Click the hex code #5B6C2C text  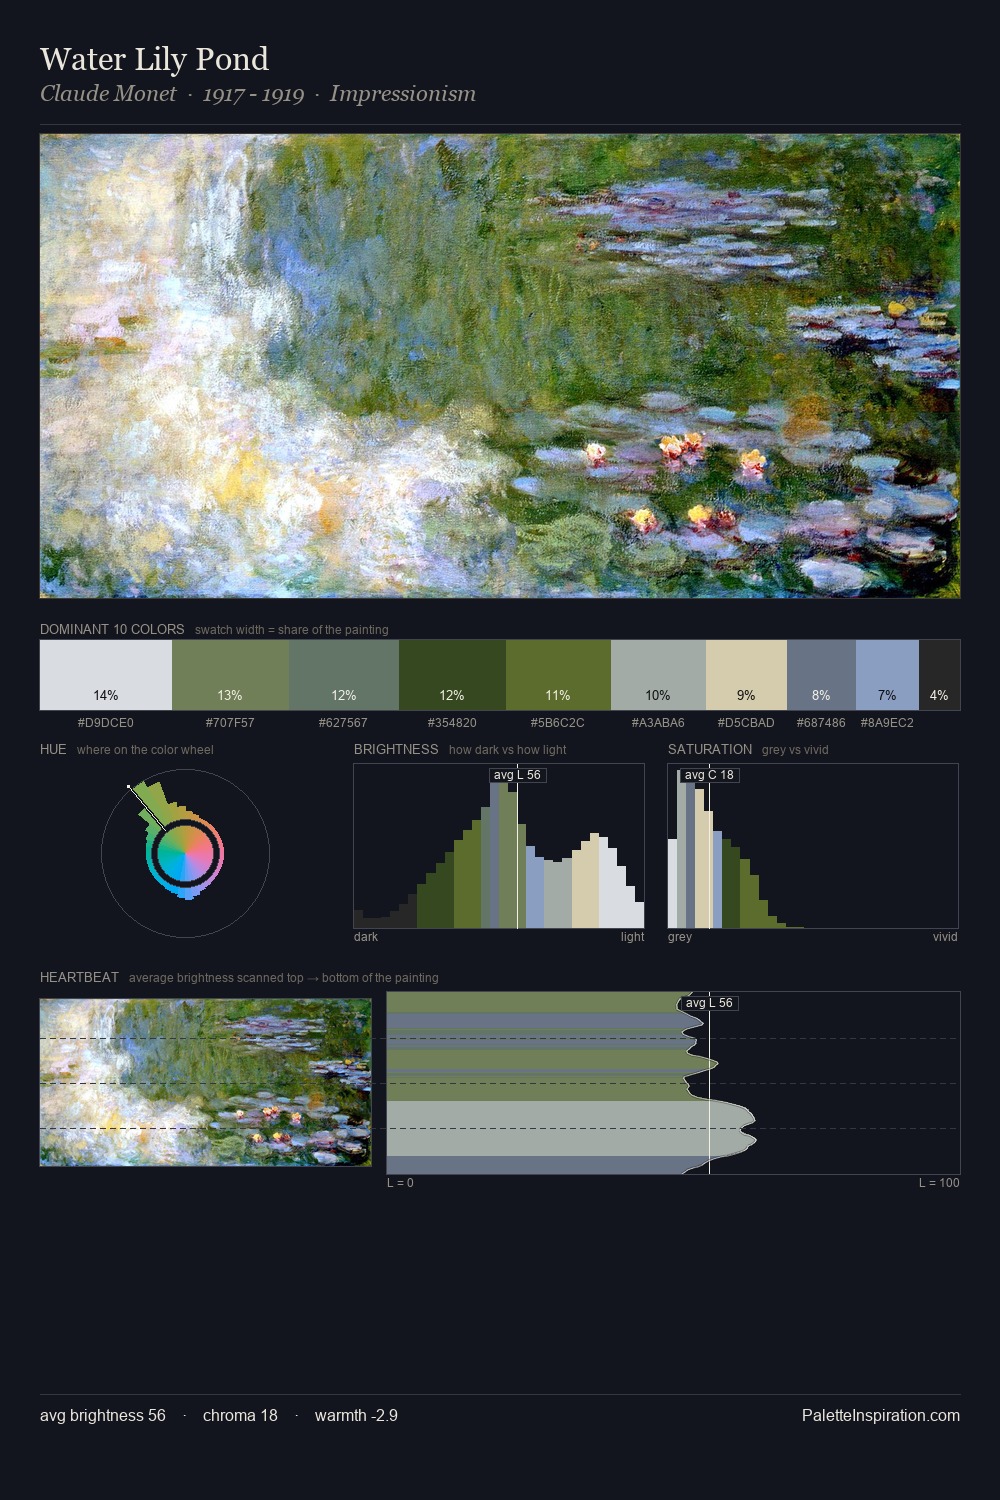coord(558,722)
